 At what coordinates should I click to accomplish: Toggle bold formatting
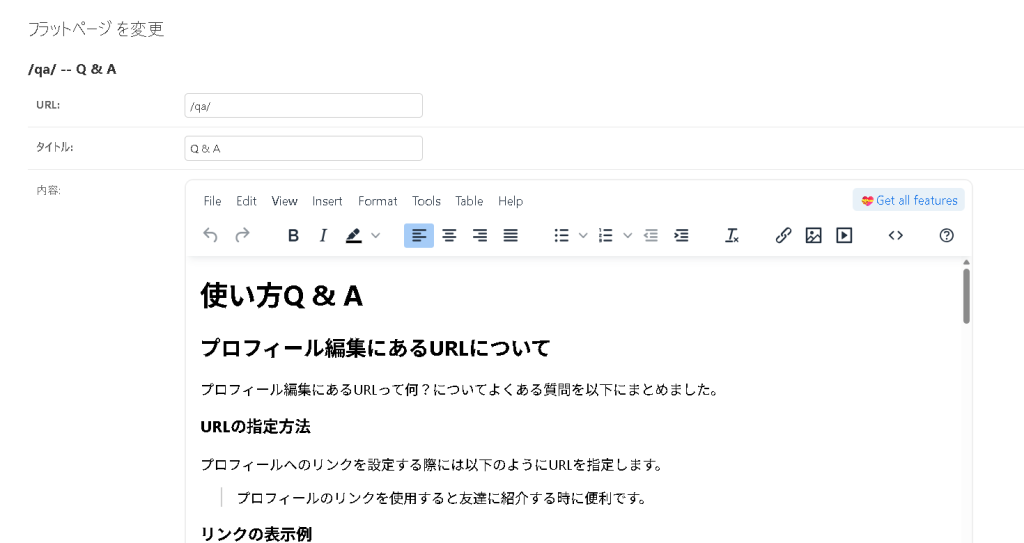pyautogui.click(x=293, y=235)
